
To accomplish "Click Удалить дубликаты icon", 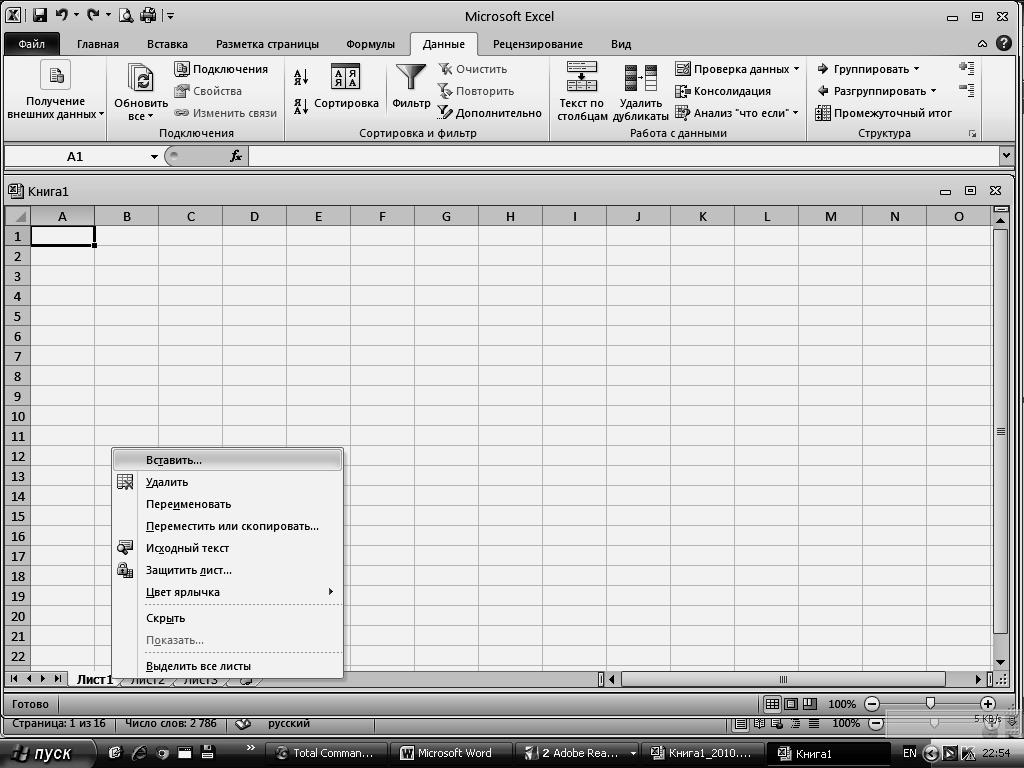I will tap(641, 78).
